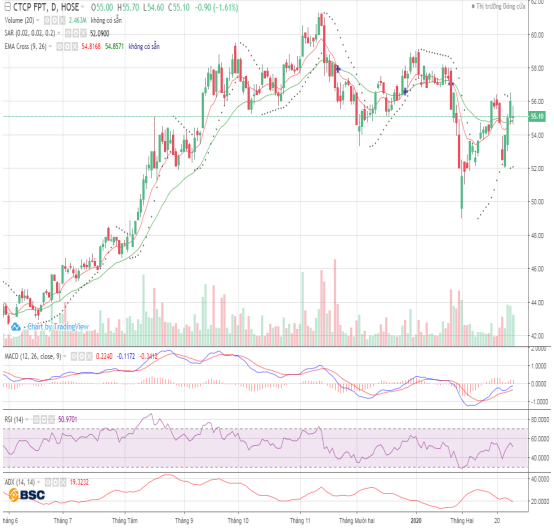Click the change value -0.90 (-1.61%)
The image size is (554, 530).
pyautogui.click(x=217, y=7)
